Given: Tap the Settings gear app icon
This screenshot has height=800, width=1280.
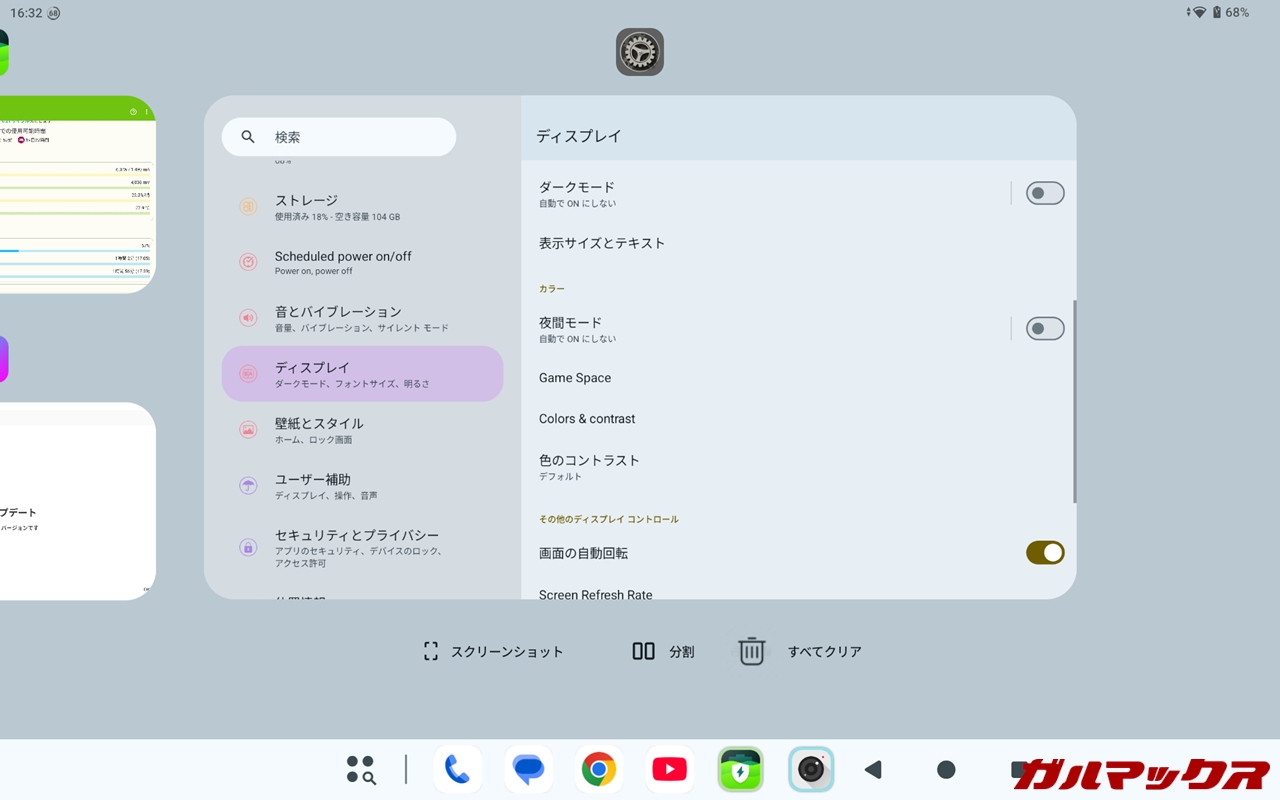Looking at the screenshot, I should tap(640, 52).
